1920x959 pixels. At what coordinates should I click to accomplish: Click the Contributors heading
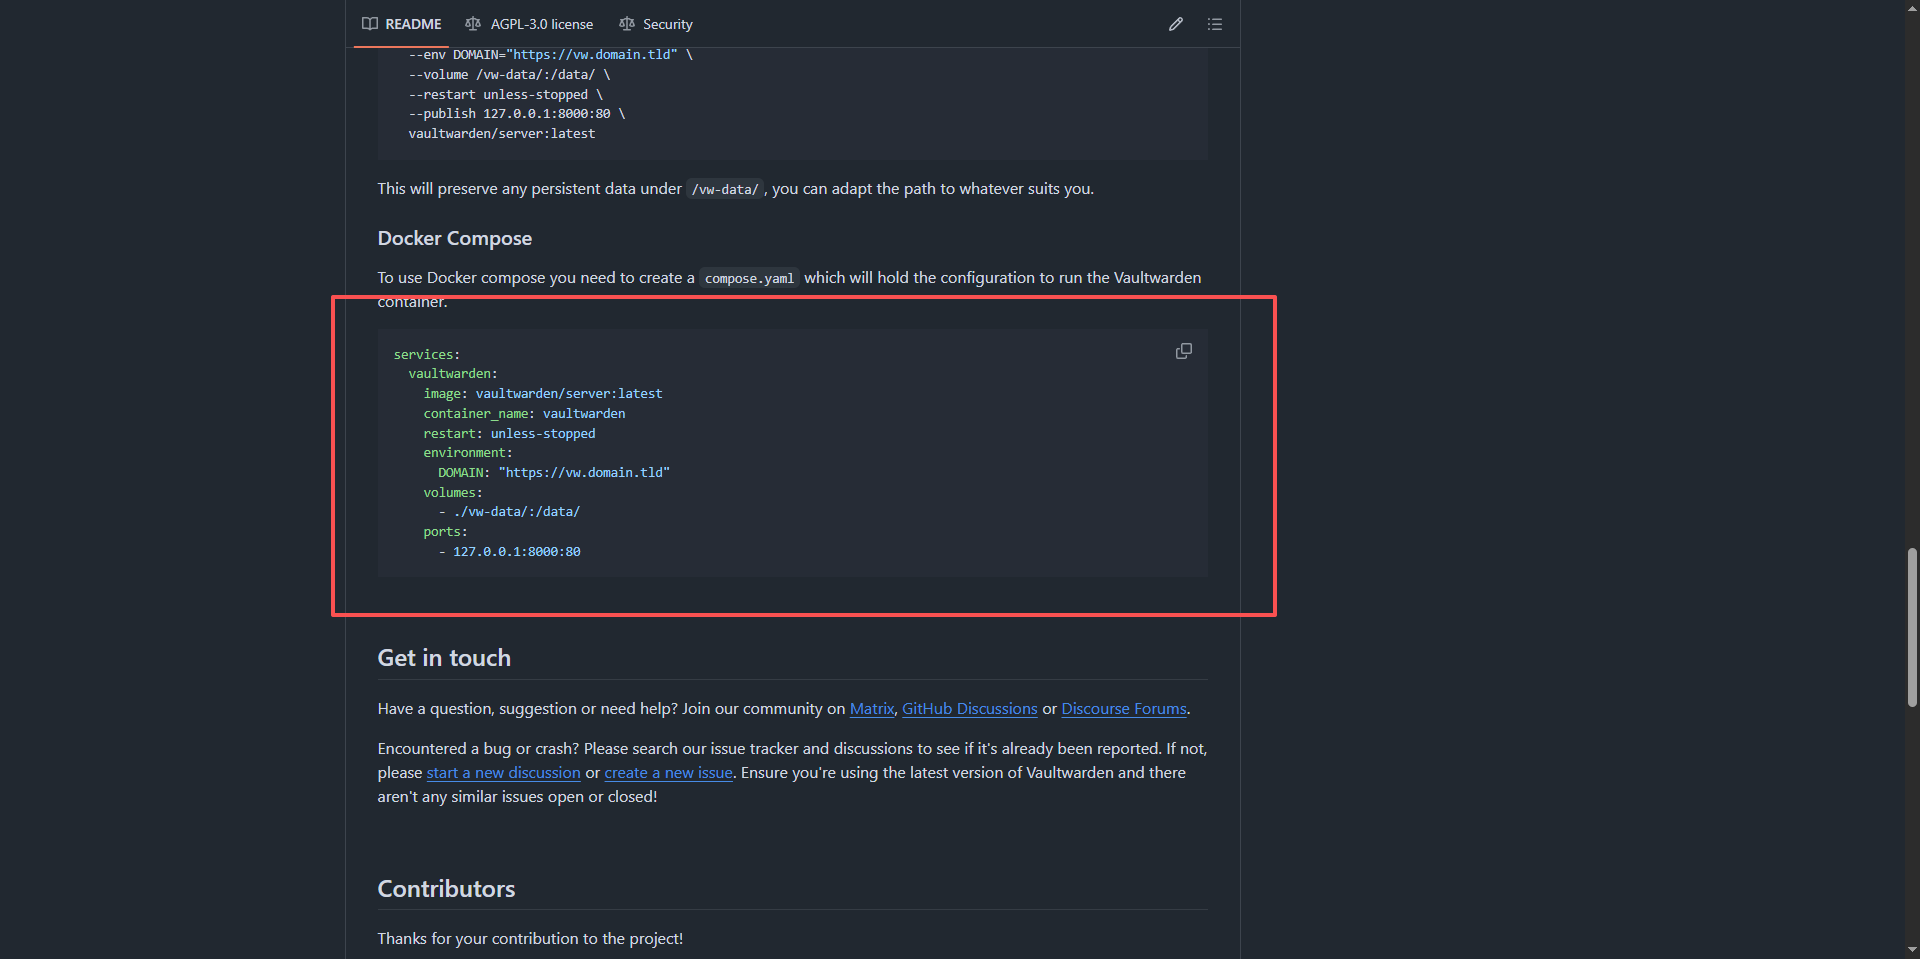tap(446, 889)
